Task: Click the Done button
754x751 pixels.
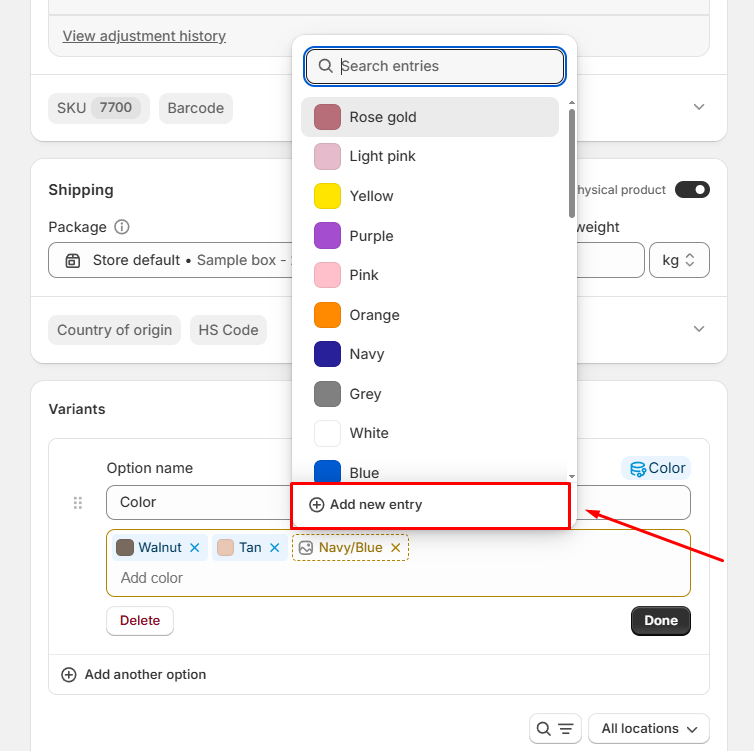Action: click(x=660, y=621)
